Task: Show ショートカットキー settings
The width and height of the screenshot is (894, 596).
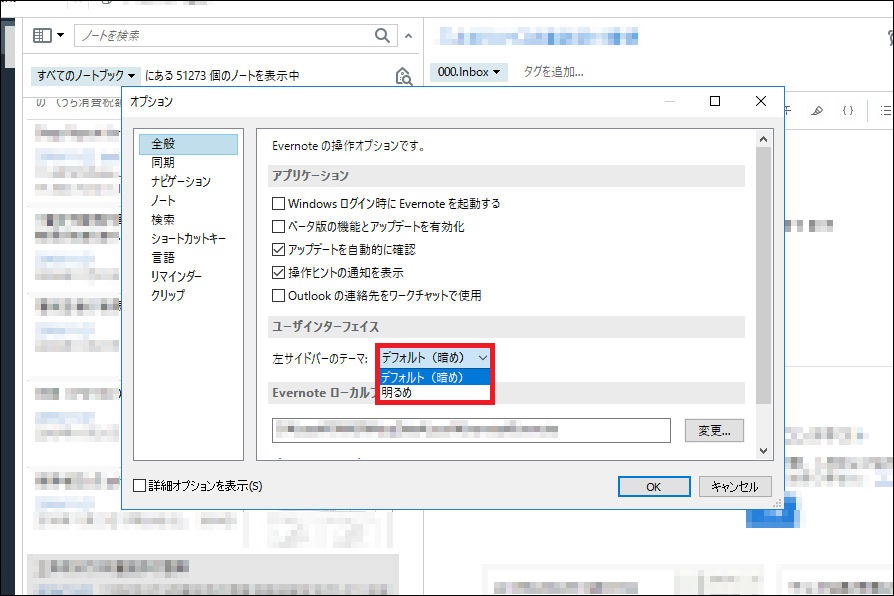Action: [x=188, y=238]
